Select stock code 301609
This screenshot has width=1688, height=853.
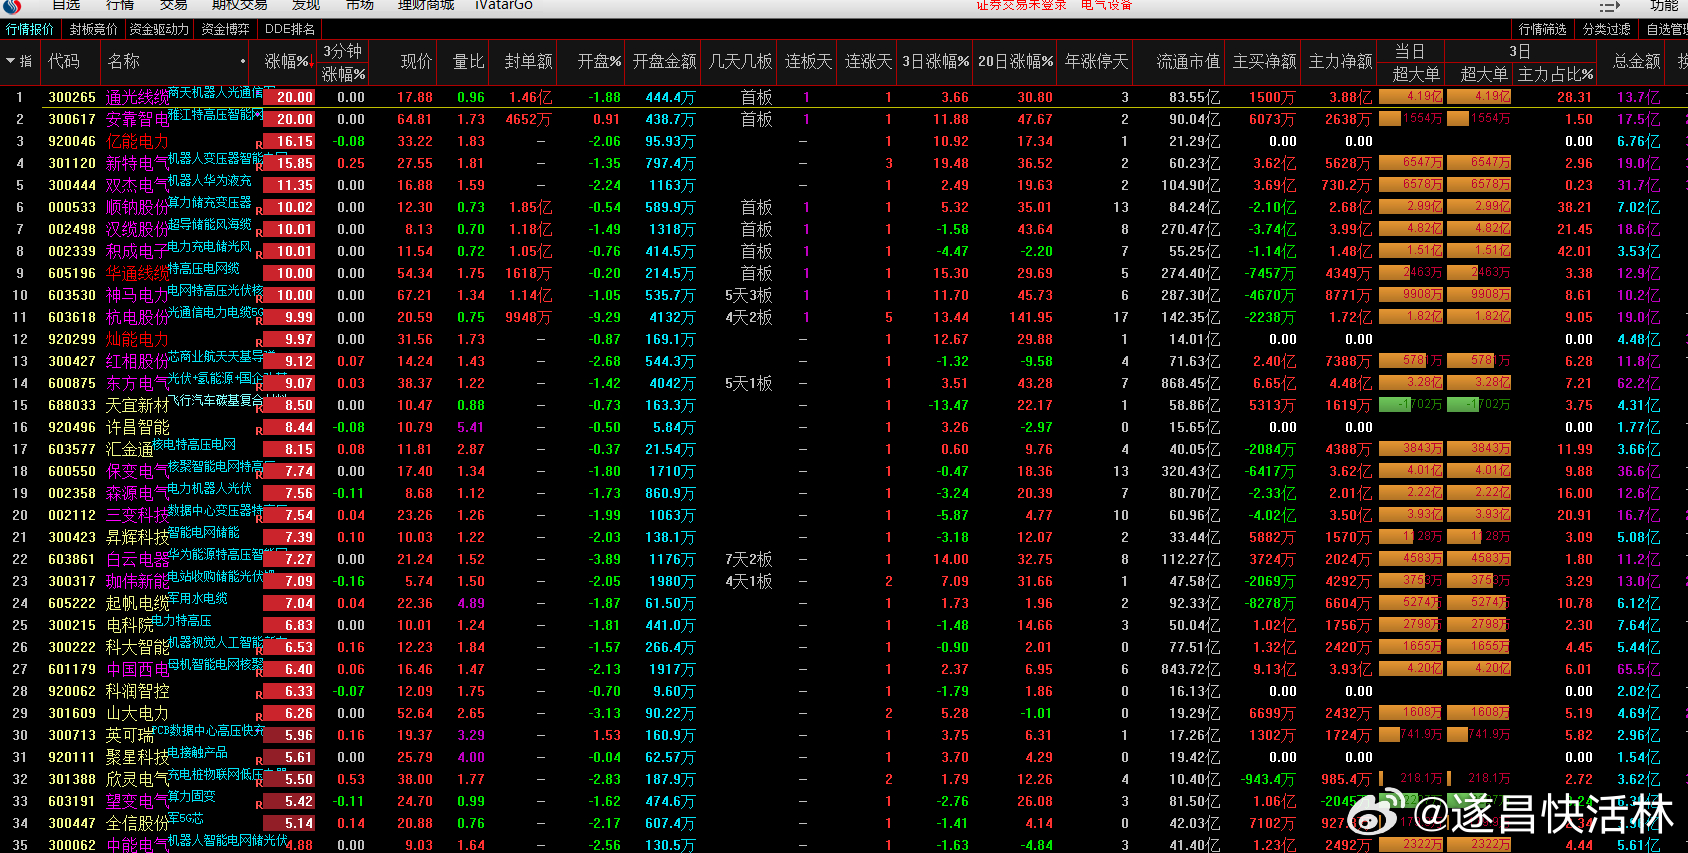pos(72,714)
